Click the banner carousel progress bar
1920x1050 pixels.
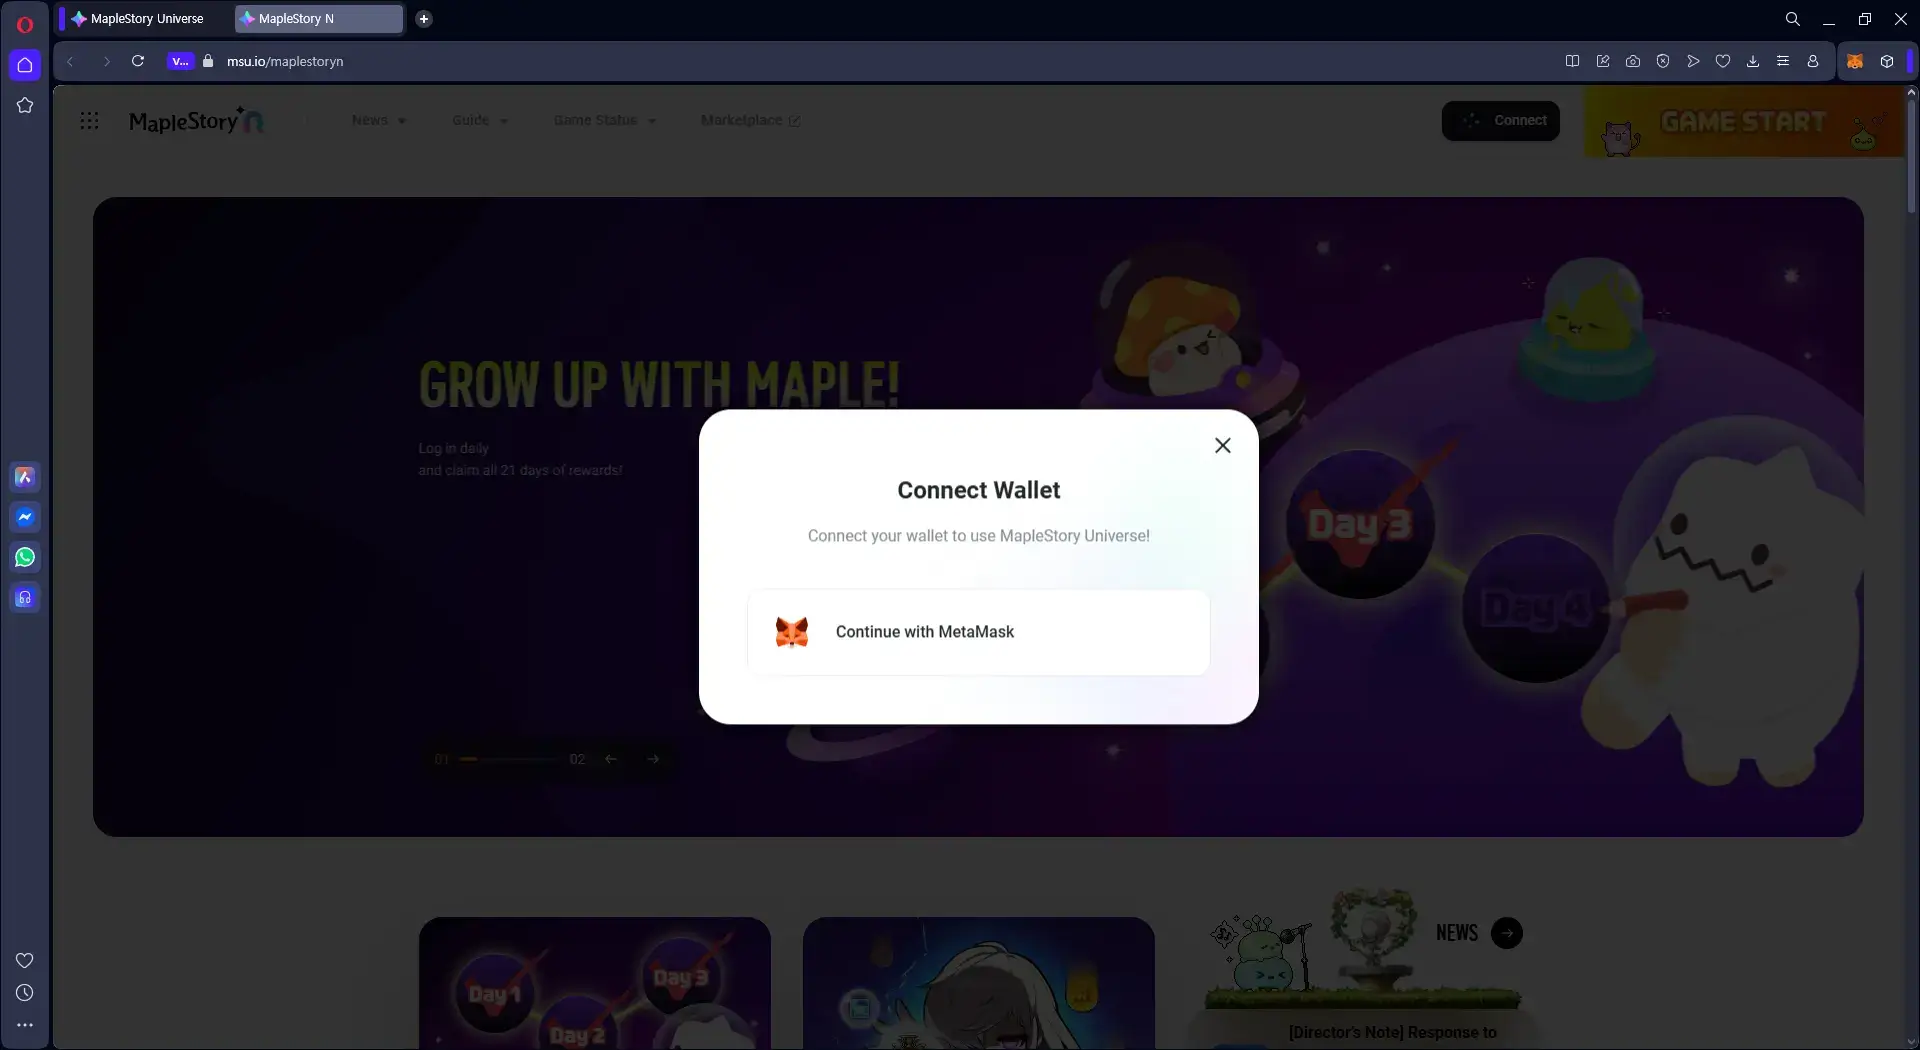pos(509,759)
